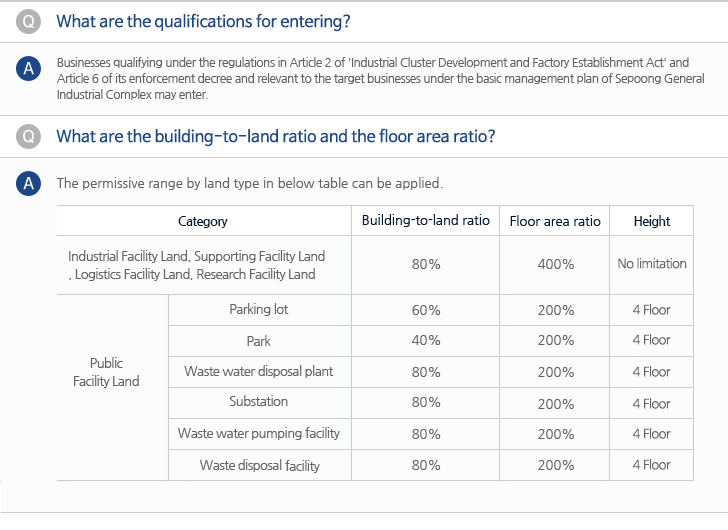Click the Waste water disposal plant cell

(259, 372)
